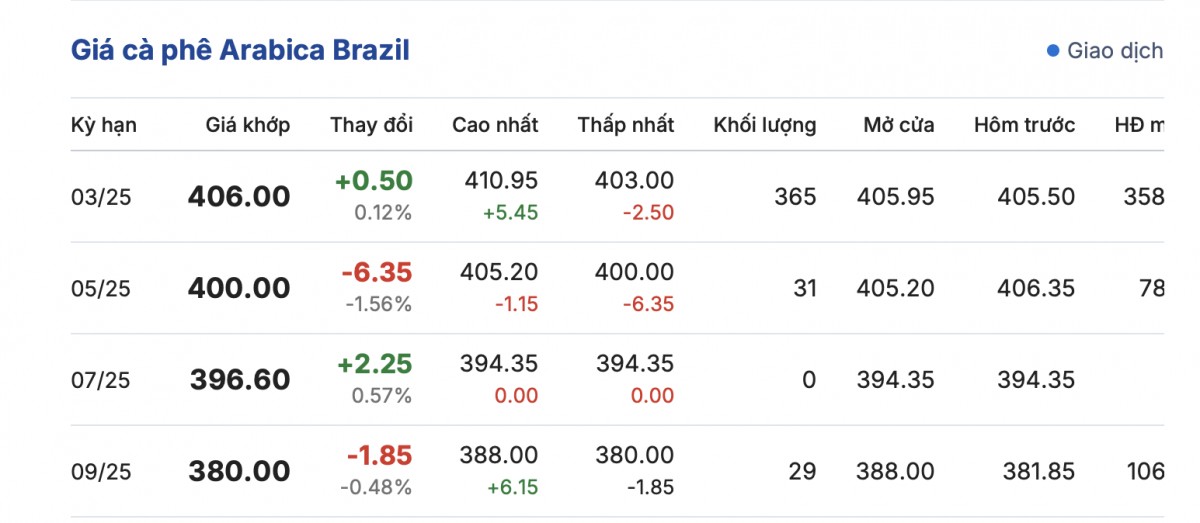Click the Hôm trước column header

tap(1024, 125)
